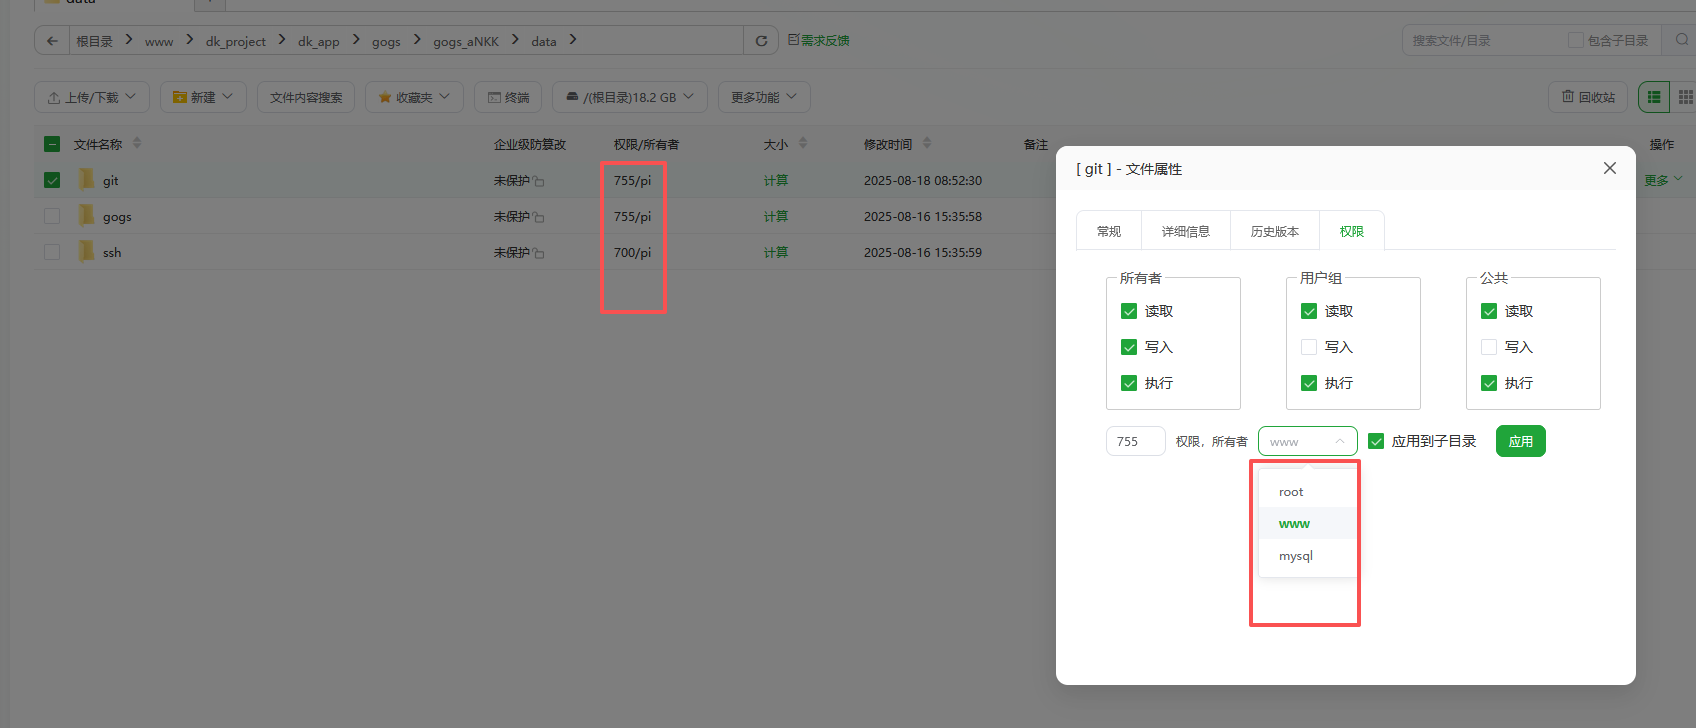This screenshot has height=728, width=1696.
Task: Open the More Functions dropdown
Action: click(x=764, y=97)
